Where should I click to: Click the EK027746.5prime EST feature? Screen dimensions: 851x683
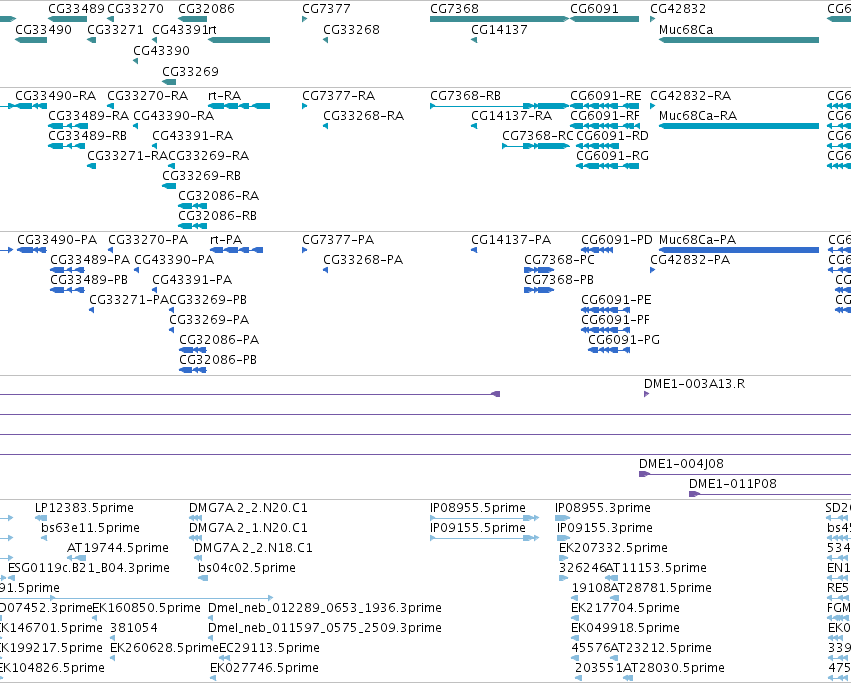[x=213, y=678]
